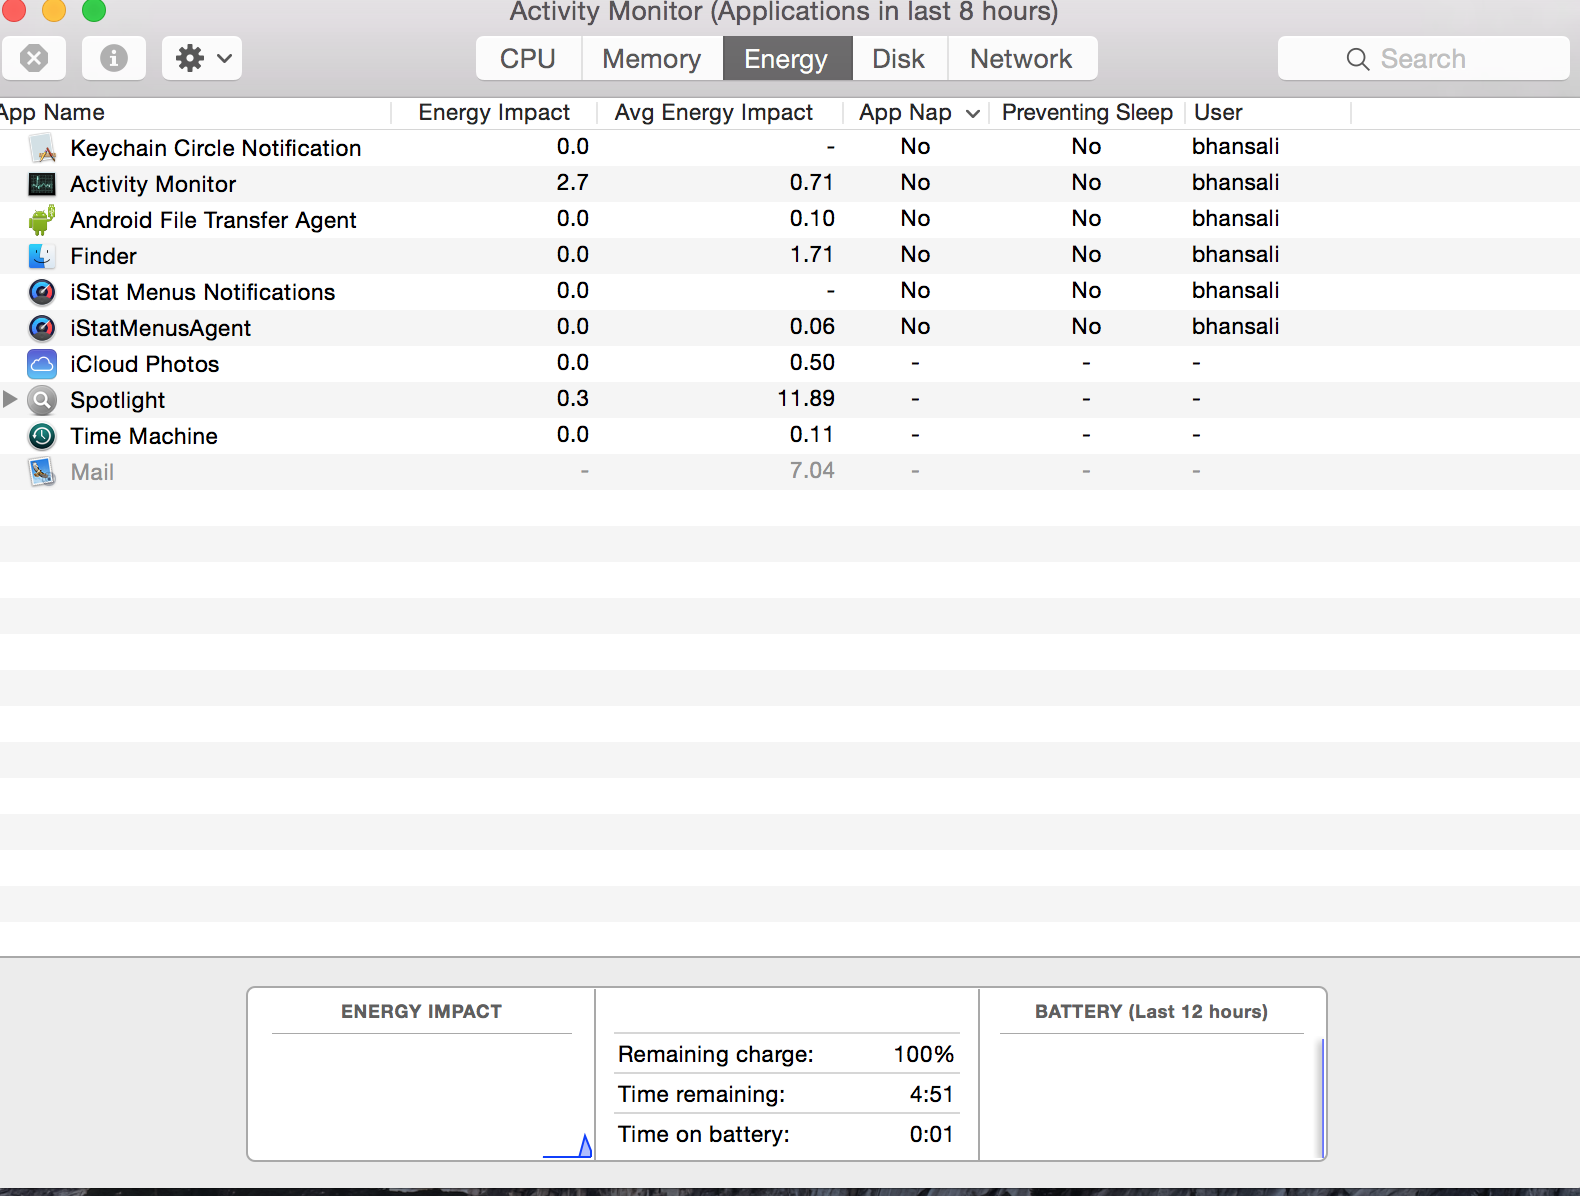Click the iStatMenusAgent icon
Image resolution: width=1580 pixels, height=1196 pixels.
tap(42, 328)
